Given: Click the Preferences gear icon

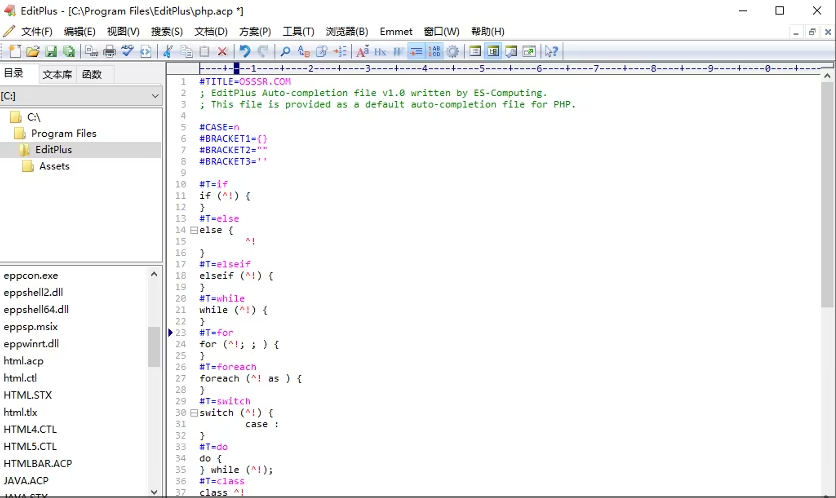Looking at the screenshot, I should (452, 51).
